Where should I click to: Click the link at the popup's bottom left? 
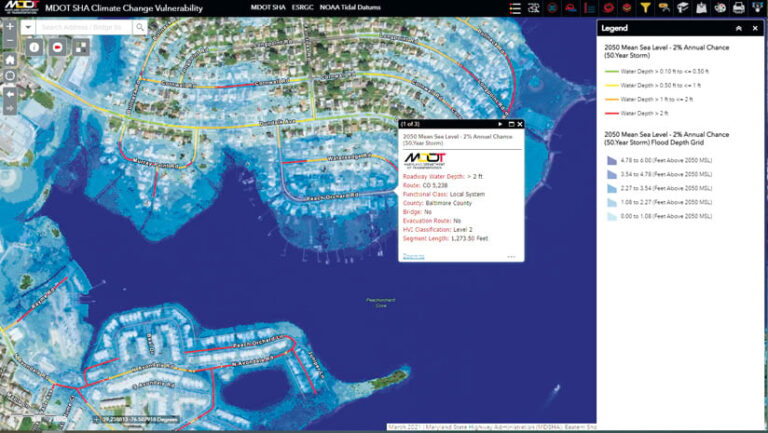point(413,256)
